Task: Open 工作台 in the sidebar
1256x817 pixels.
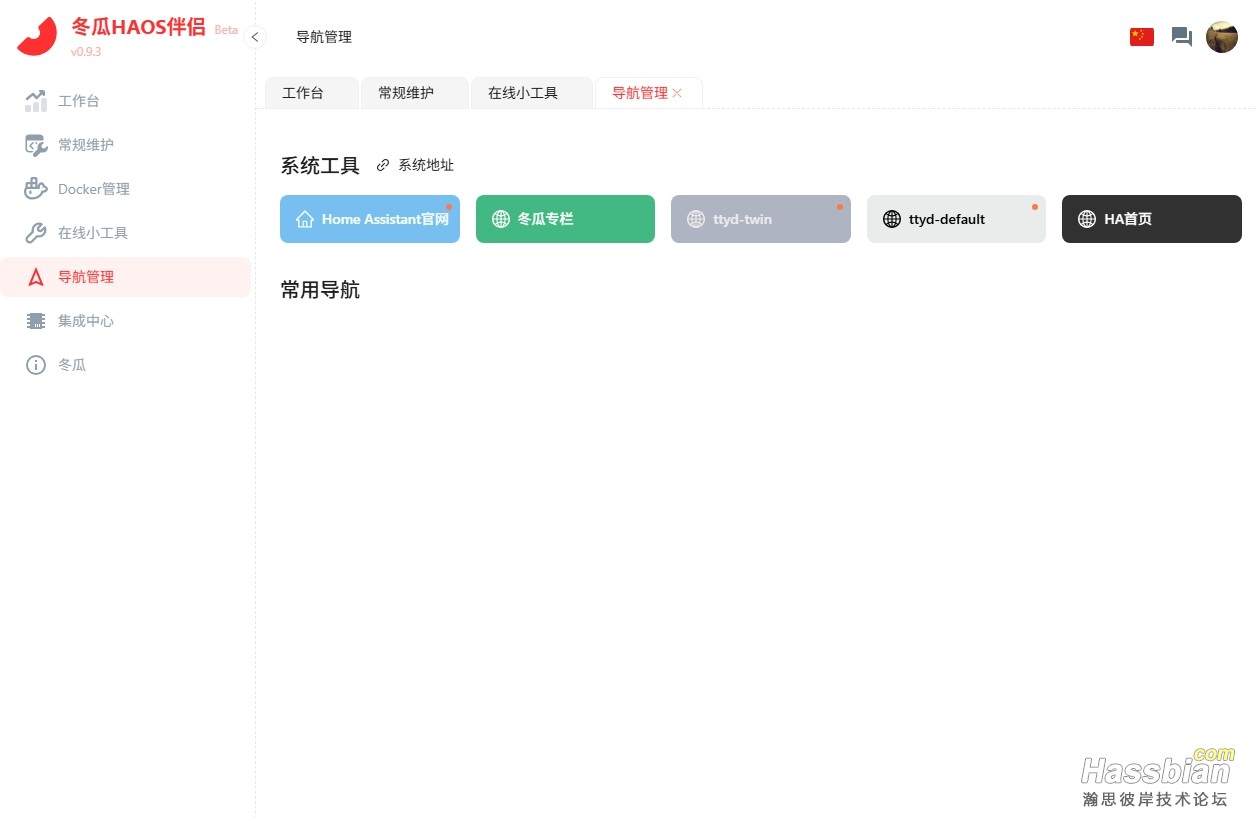Action: click(x=126, y=101)
